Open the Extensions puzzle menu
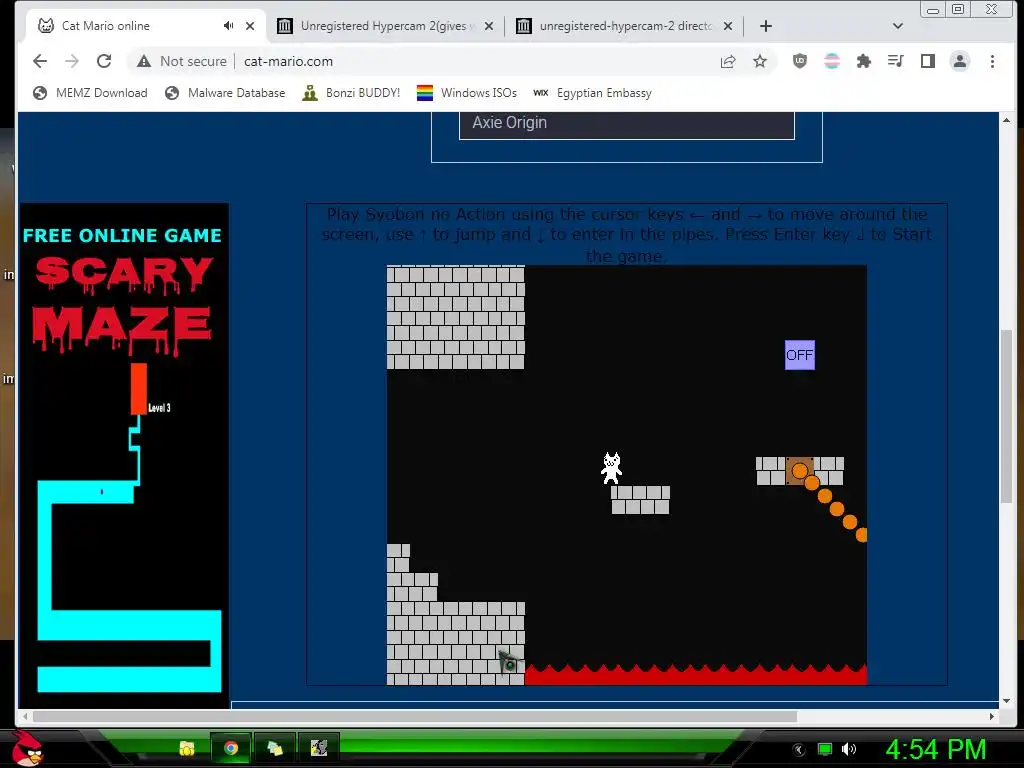The image size is (1024, 768). pos(864,61)
